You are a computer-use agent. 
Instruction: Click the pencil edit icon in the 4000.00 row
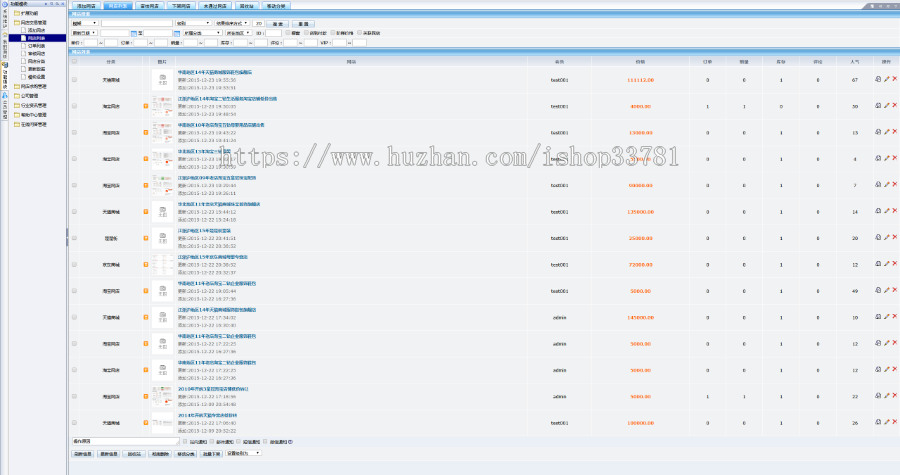[x=886, y=106]
